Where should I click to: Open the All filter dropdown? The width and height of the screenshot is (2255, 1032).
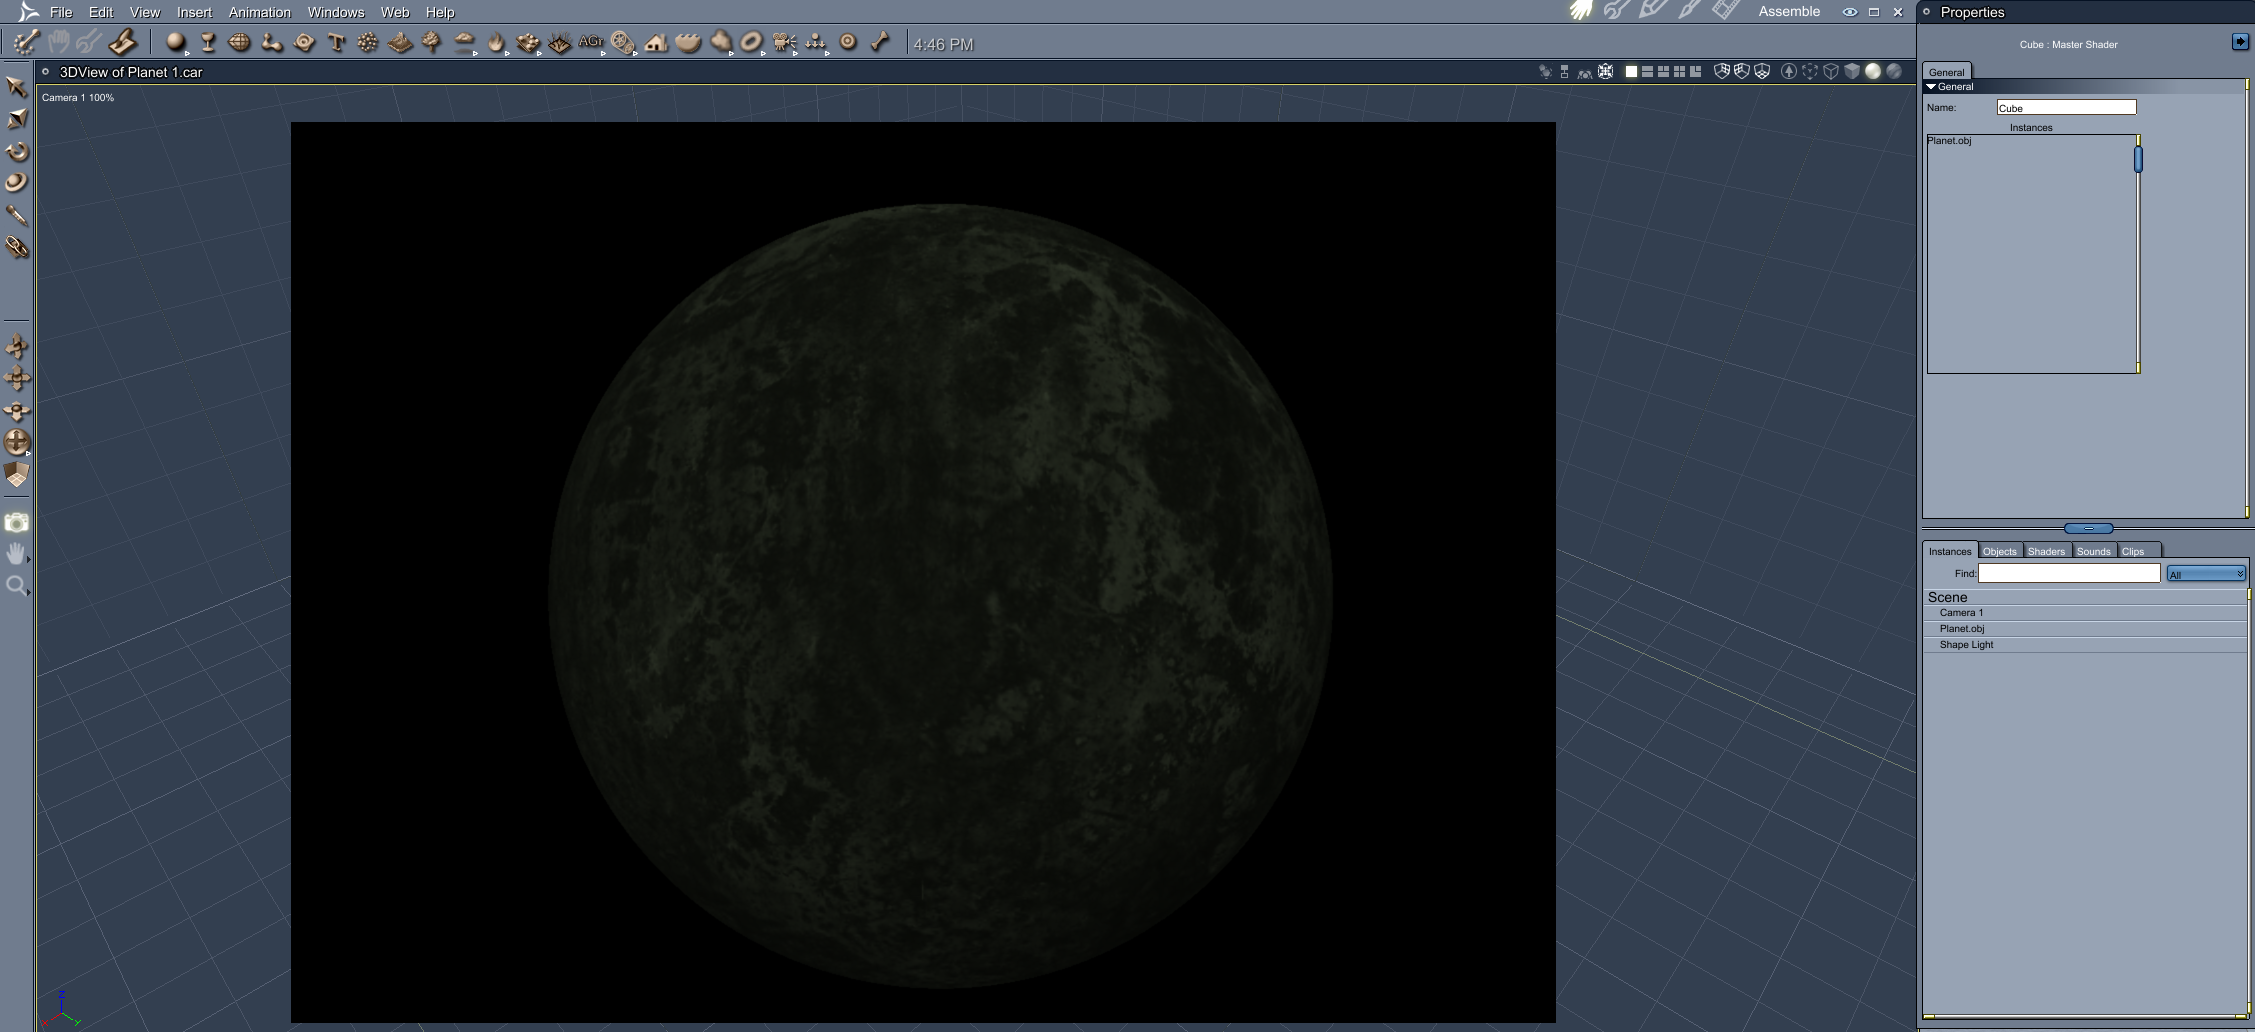2206,574
